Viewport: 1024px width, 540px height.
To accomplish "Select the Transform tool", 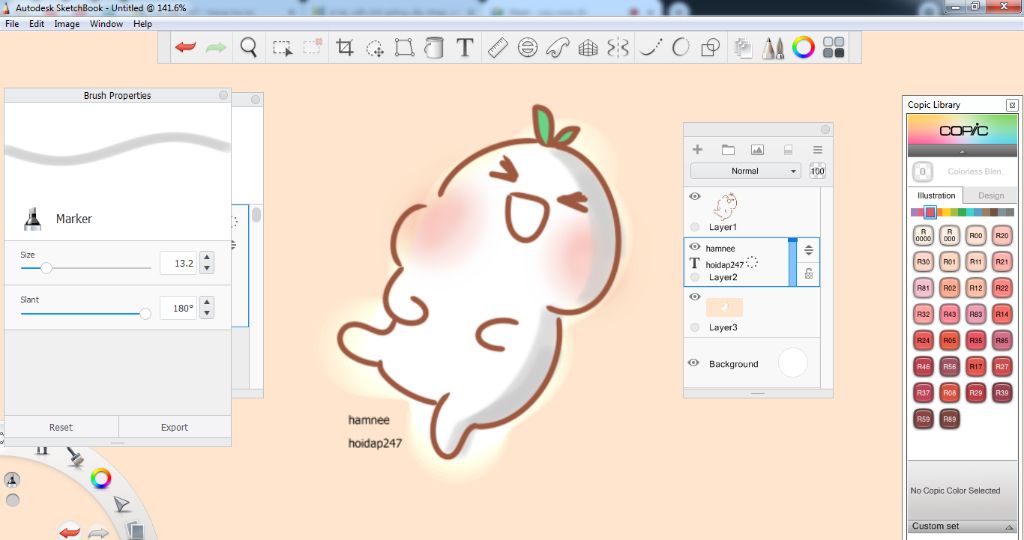I will tap(404, 47).
